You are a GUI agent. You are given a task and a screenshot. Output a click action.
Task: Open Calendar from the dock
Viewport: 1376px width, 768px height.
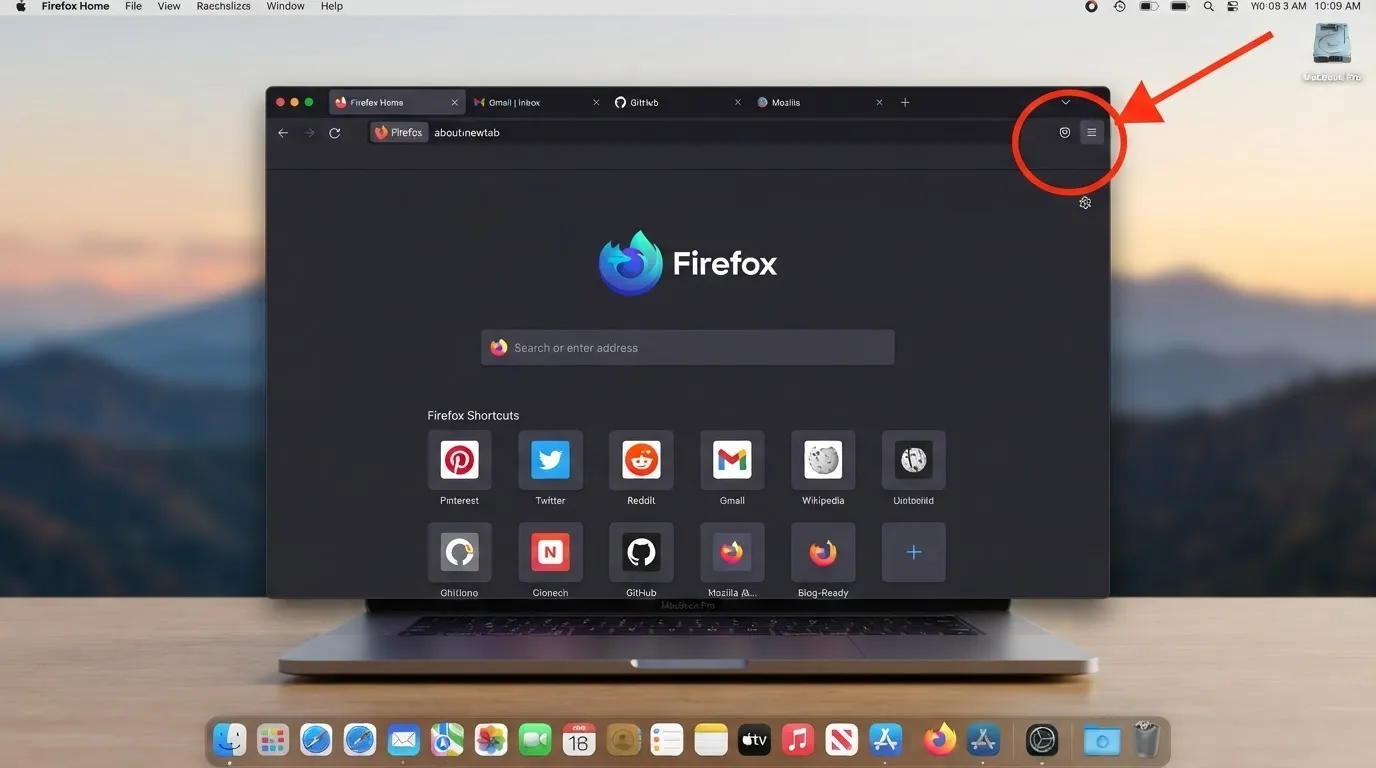[x=579, y=740]
